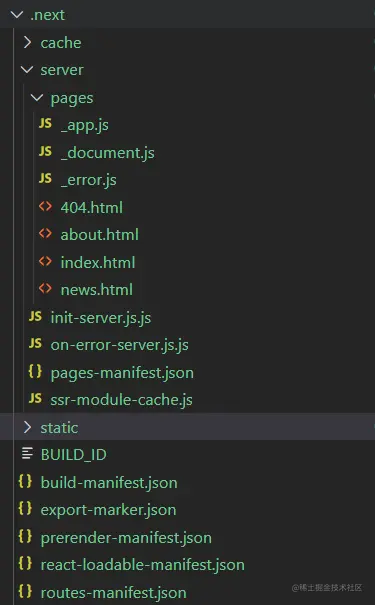Image resolution: width=375 pixels, height=605 pixels.
Task: Open init-server.js.js file
Action: [x=101, y=318]
